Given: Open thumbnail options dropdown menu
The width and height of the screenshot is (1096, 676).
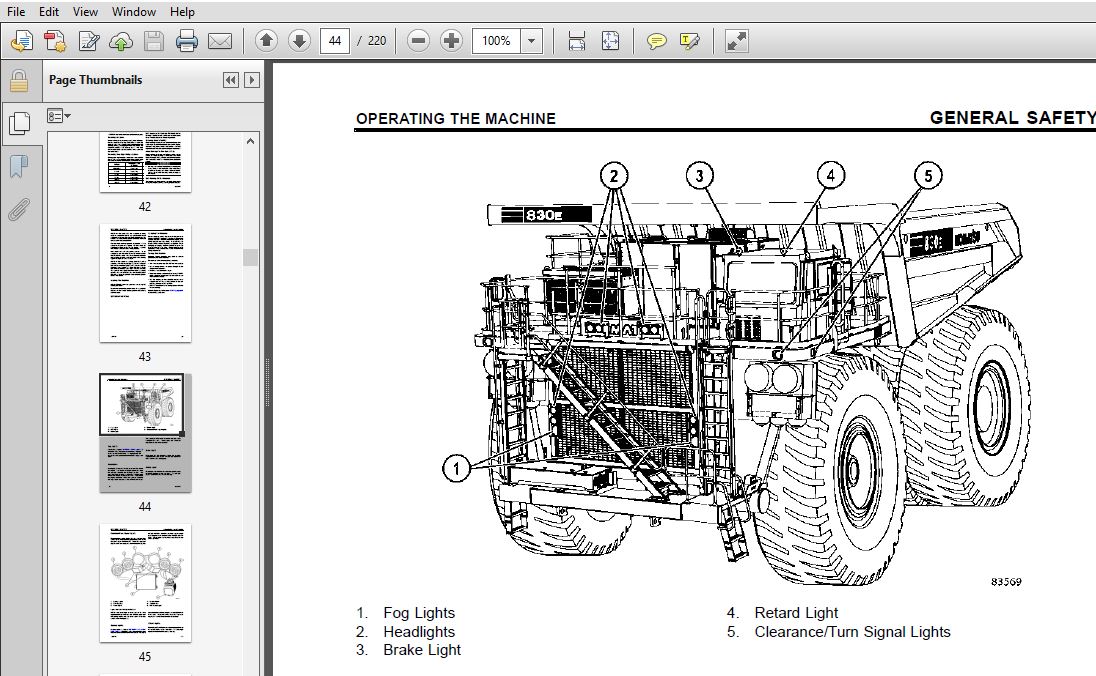Looking at the screenshot, I should click(x=59, y=116).
